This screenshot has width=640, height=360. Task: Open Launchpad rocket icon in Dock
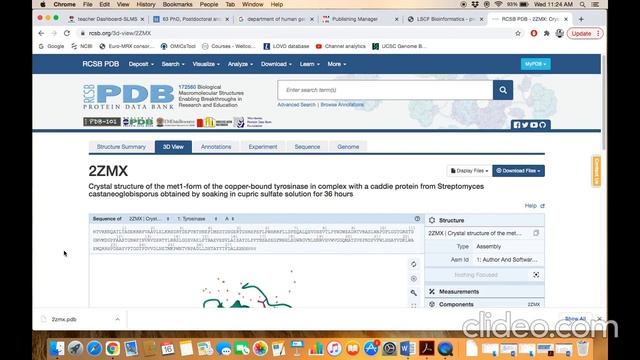[76, 348]
